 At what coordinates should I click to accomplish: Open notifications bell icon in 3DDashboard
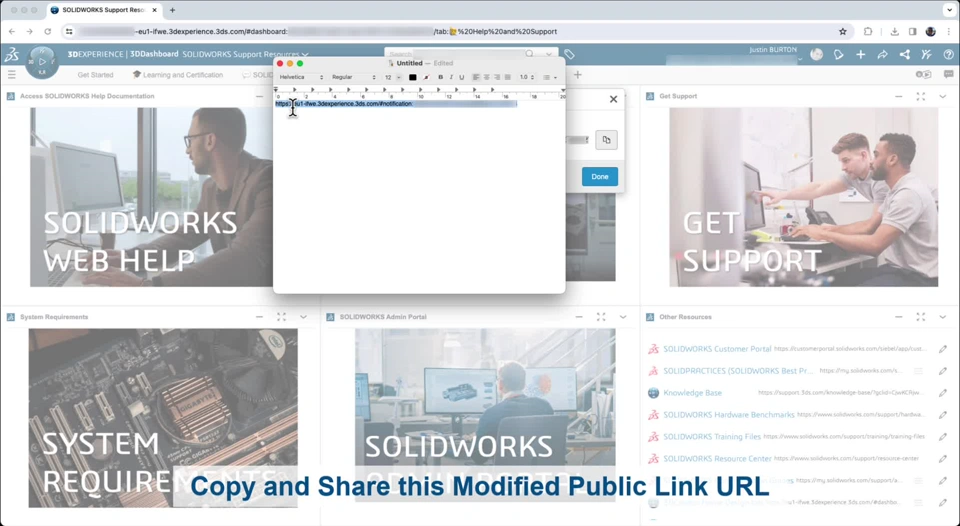pyautogui.click(x=838, y=54)
